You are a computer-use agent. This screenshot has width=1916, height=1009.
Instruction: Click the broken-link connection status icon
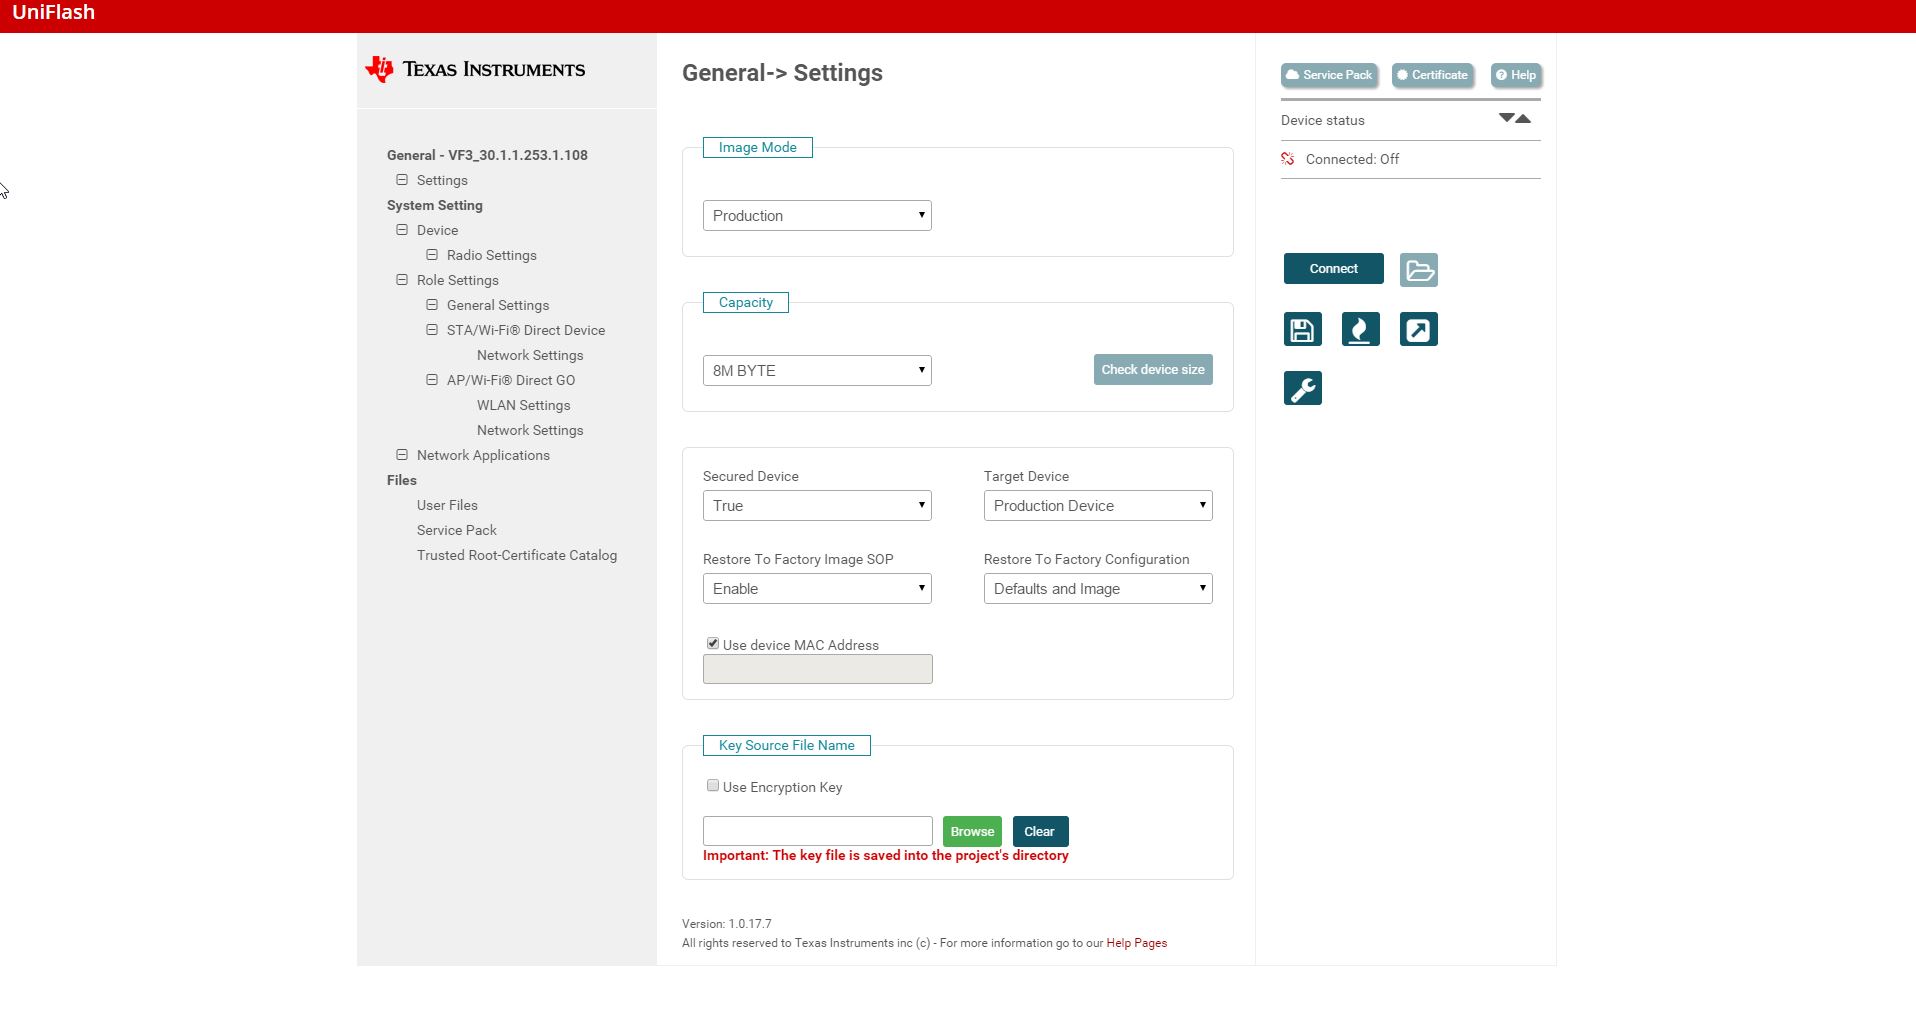coord(1288,159)
